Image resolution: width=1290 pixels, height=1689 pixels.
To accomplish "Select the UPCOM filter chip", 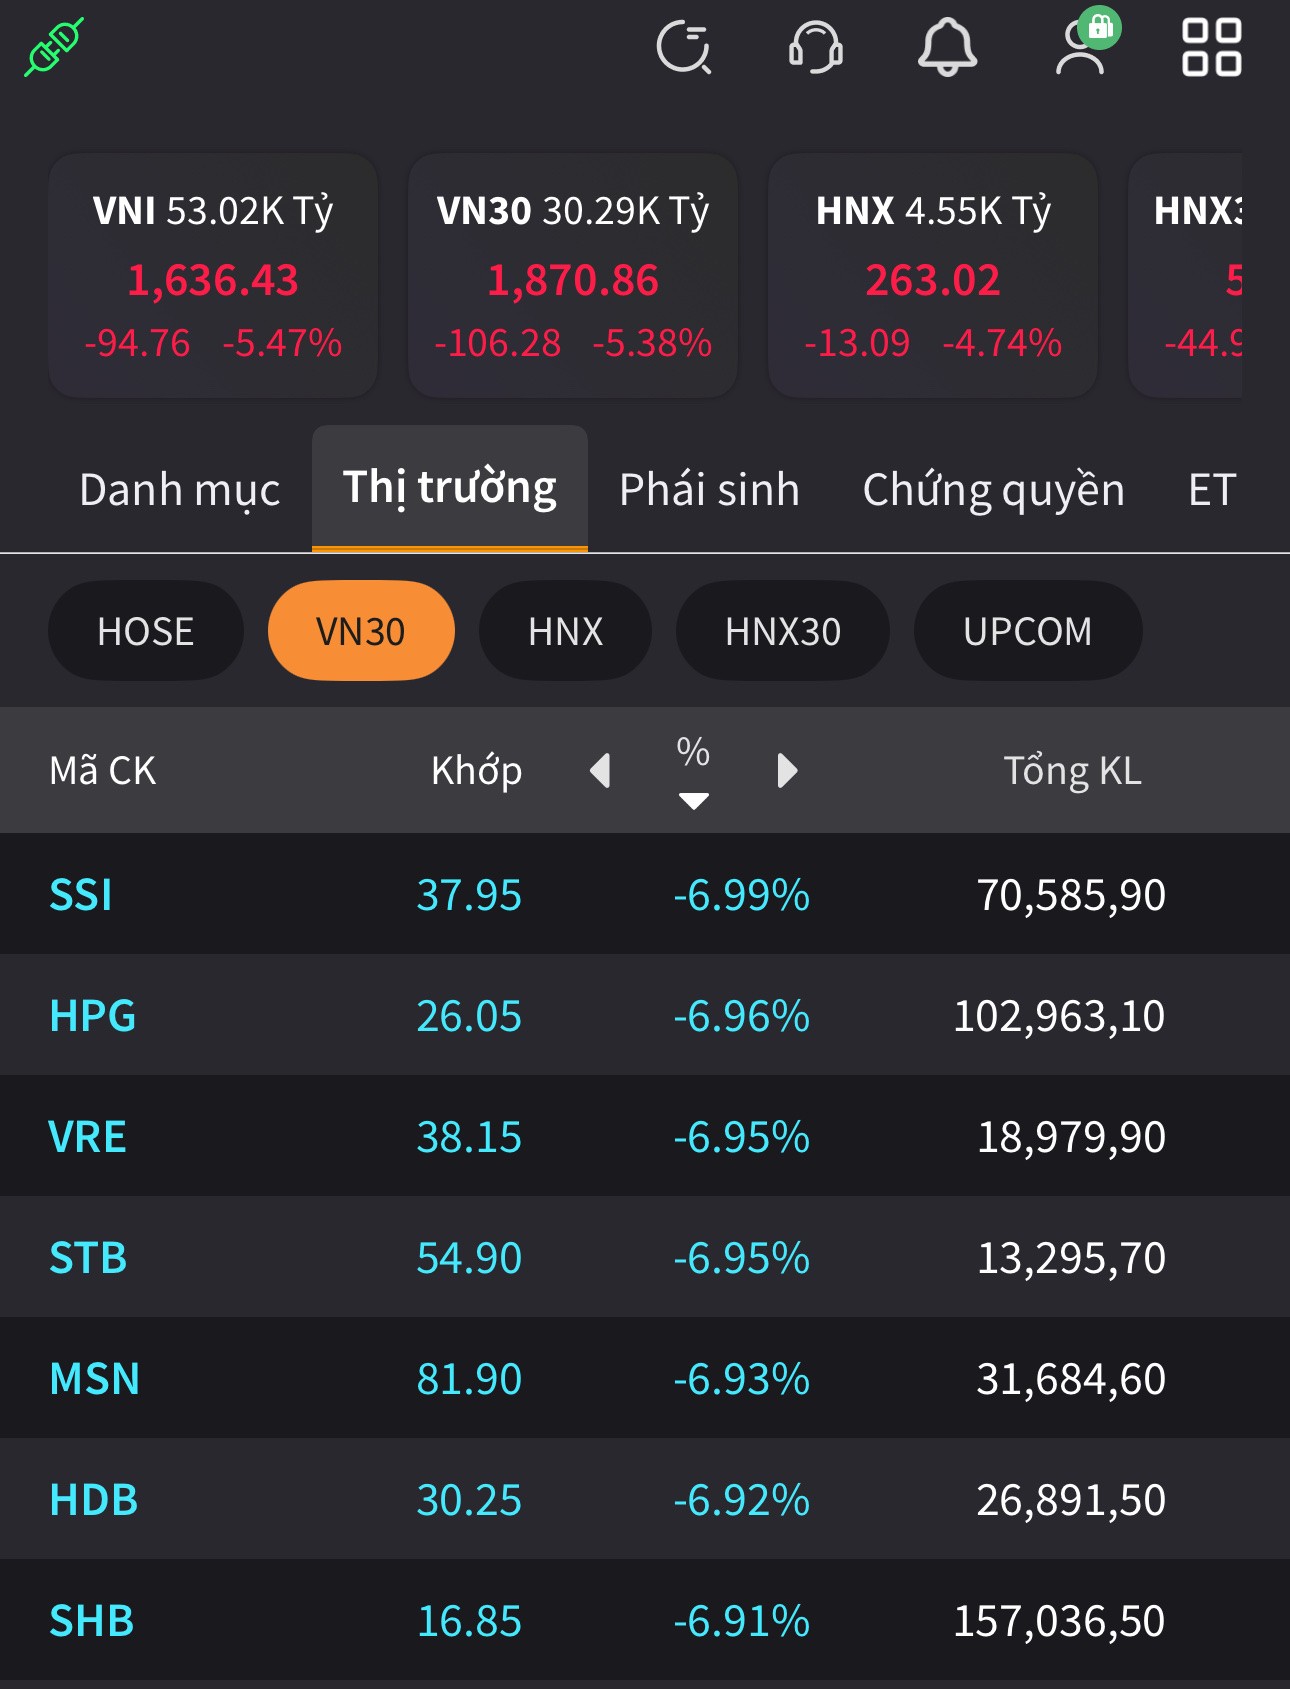I will pos(1027,631).
